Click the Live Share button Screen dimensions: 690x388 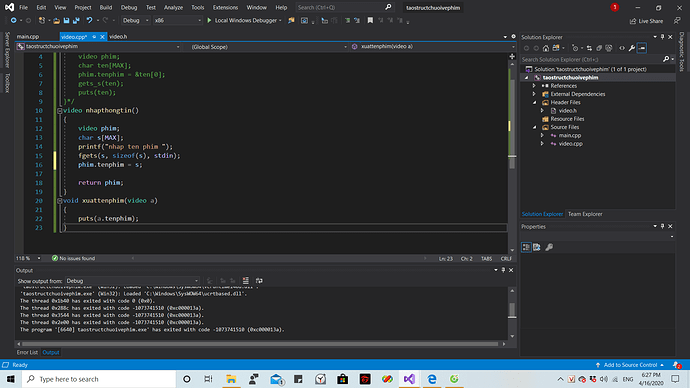[x=646, y=21]
